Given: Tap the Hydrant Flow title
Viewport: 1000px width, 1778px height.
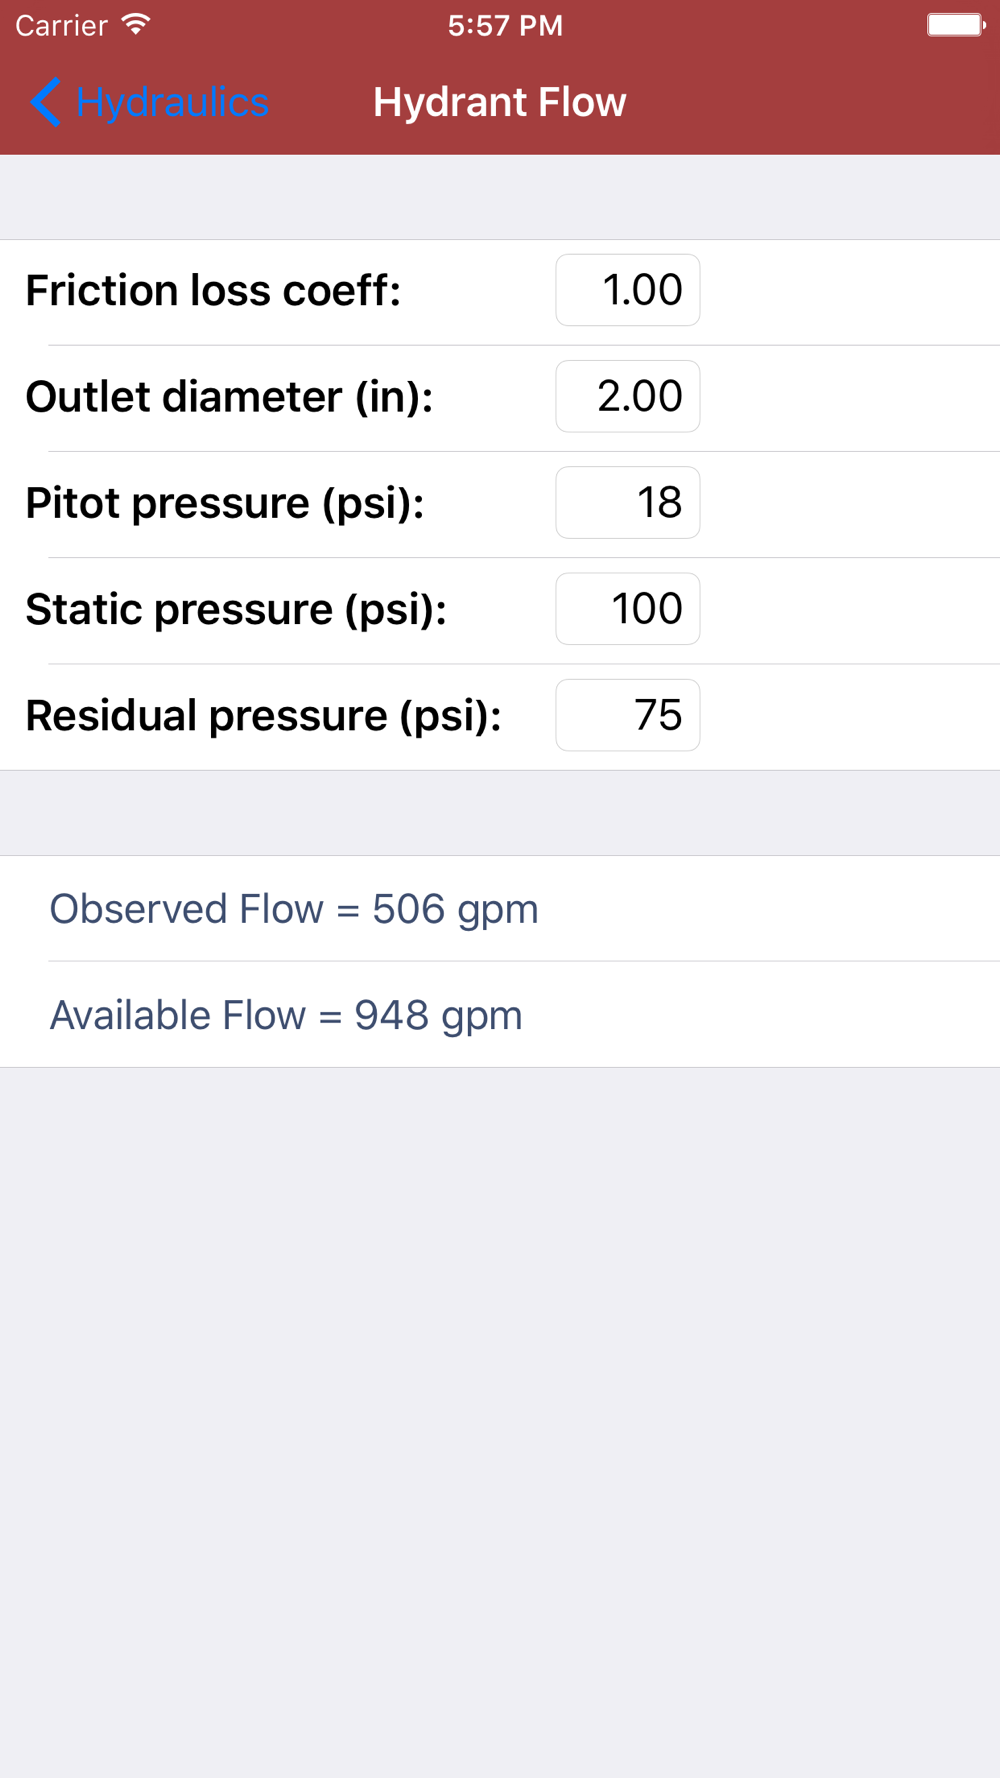Looking at the screenshot, I should click(500, 102).
